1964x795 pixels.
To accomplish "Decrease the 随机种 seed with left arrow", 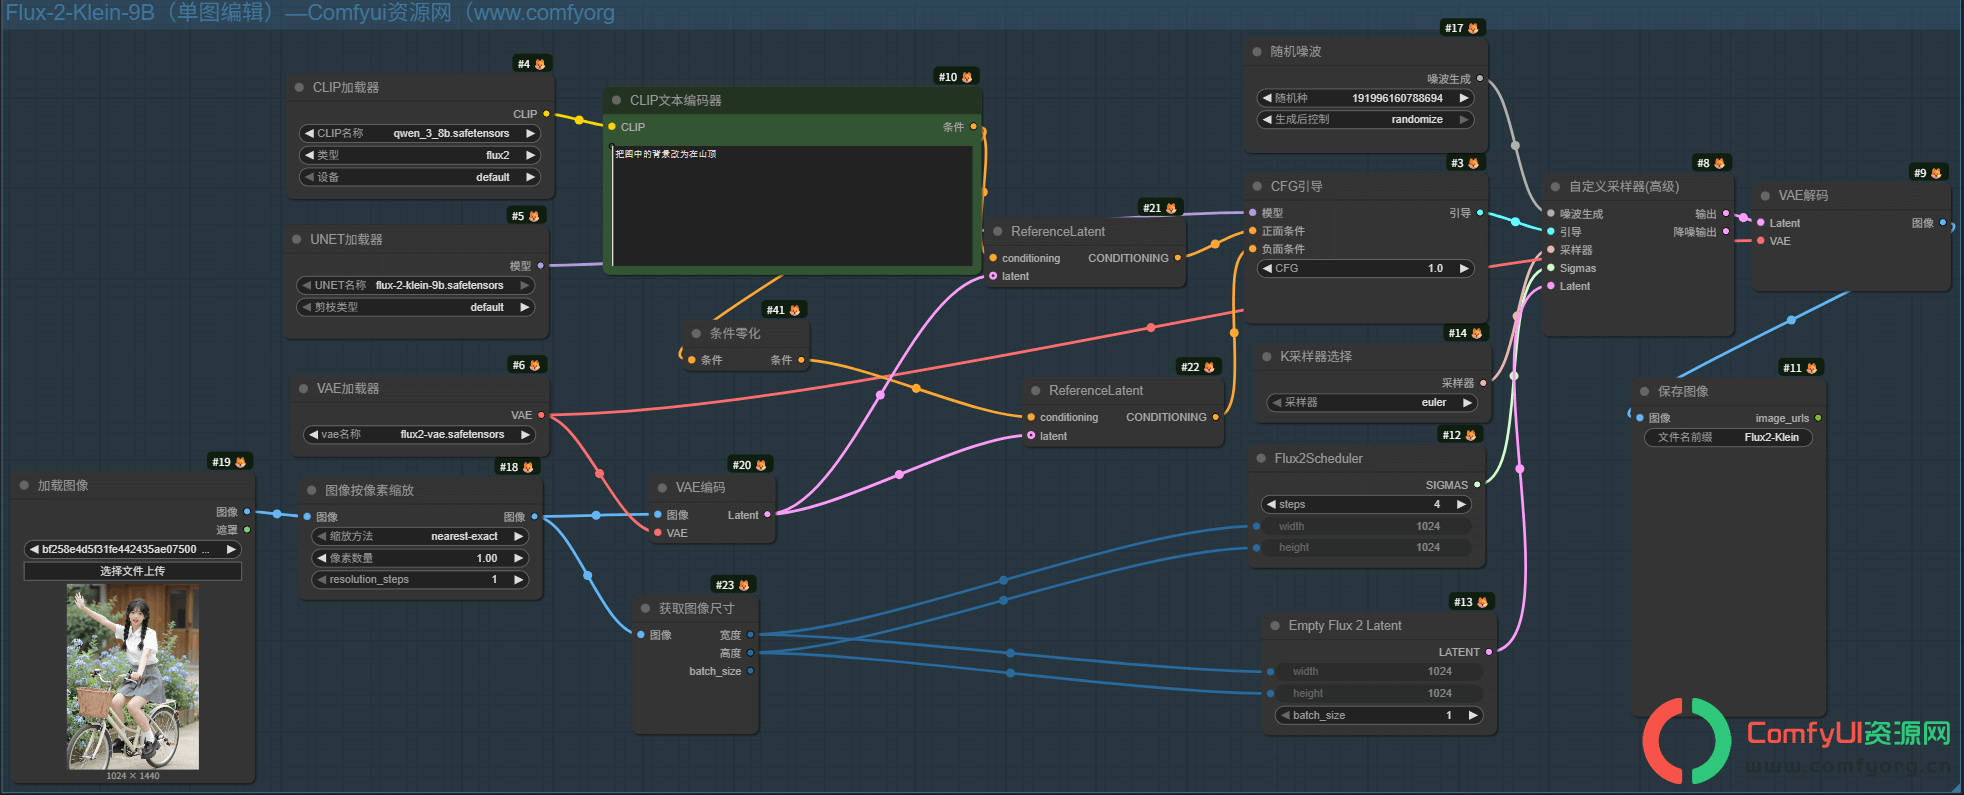I will point(1267,98).
